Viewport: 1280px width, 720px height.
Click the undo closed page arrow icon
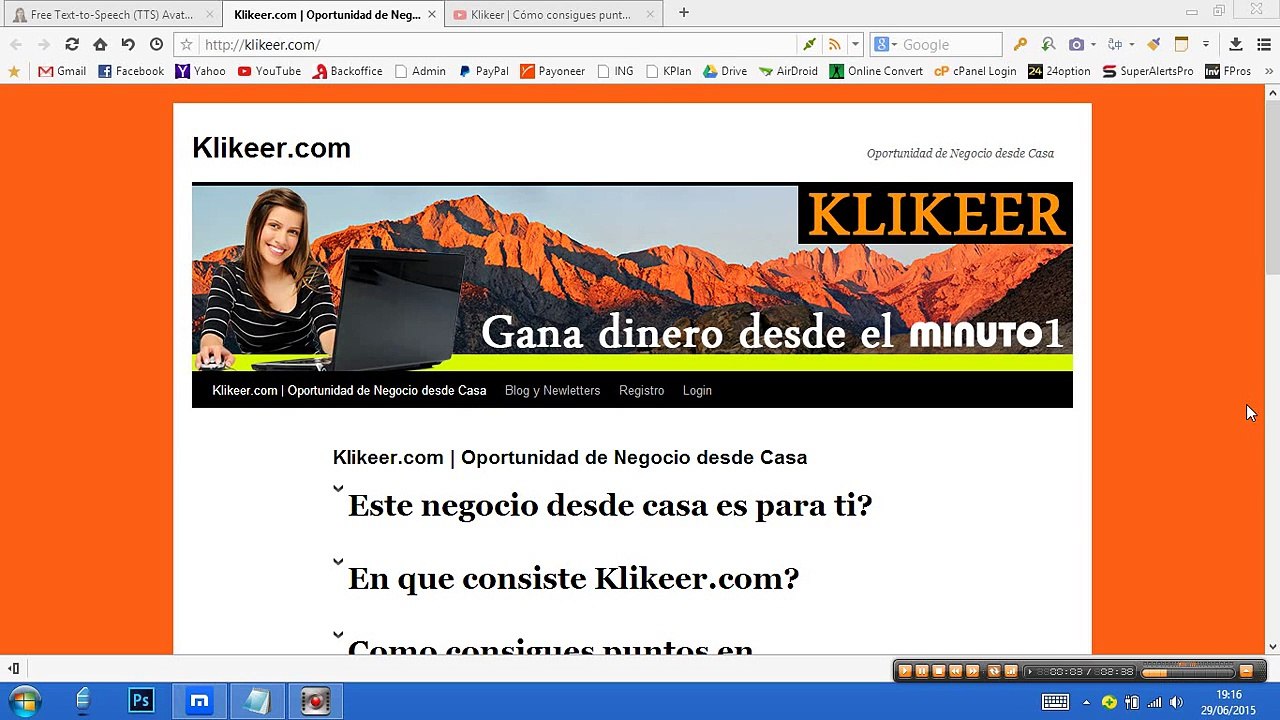click(128, 44)
